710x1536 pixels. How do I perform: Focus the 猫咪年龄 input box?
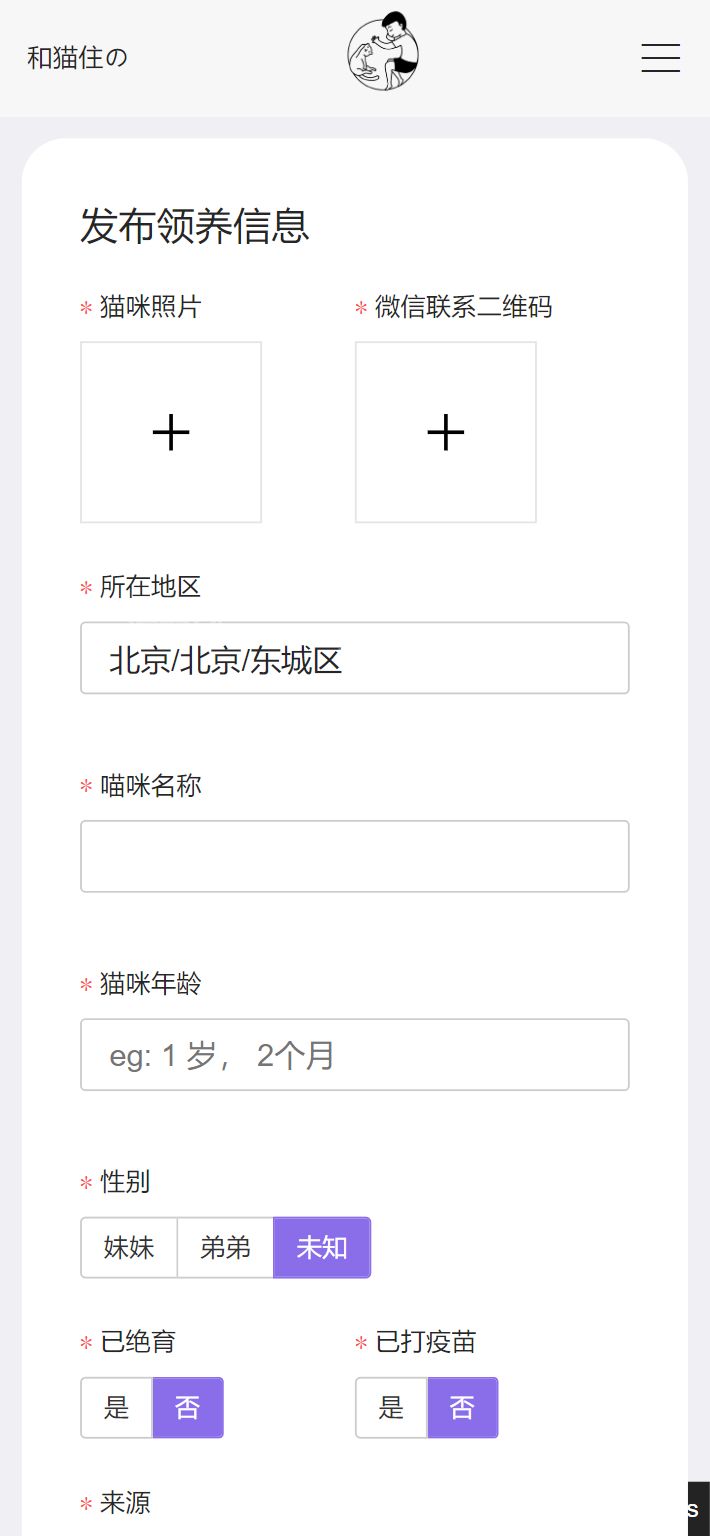tap(355, 1054)
